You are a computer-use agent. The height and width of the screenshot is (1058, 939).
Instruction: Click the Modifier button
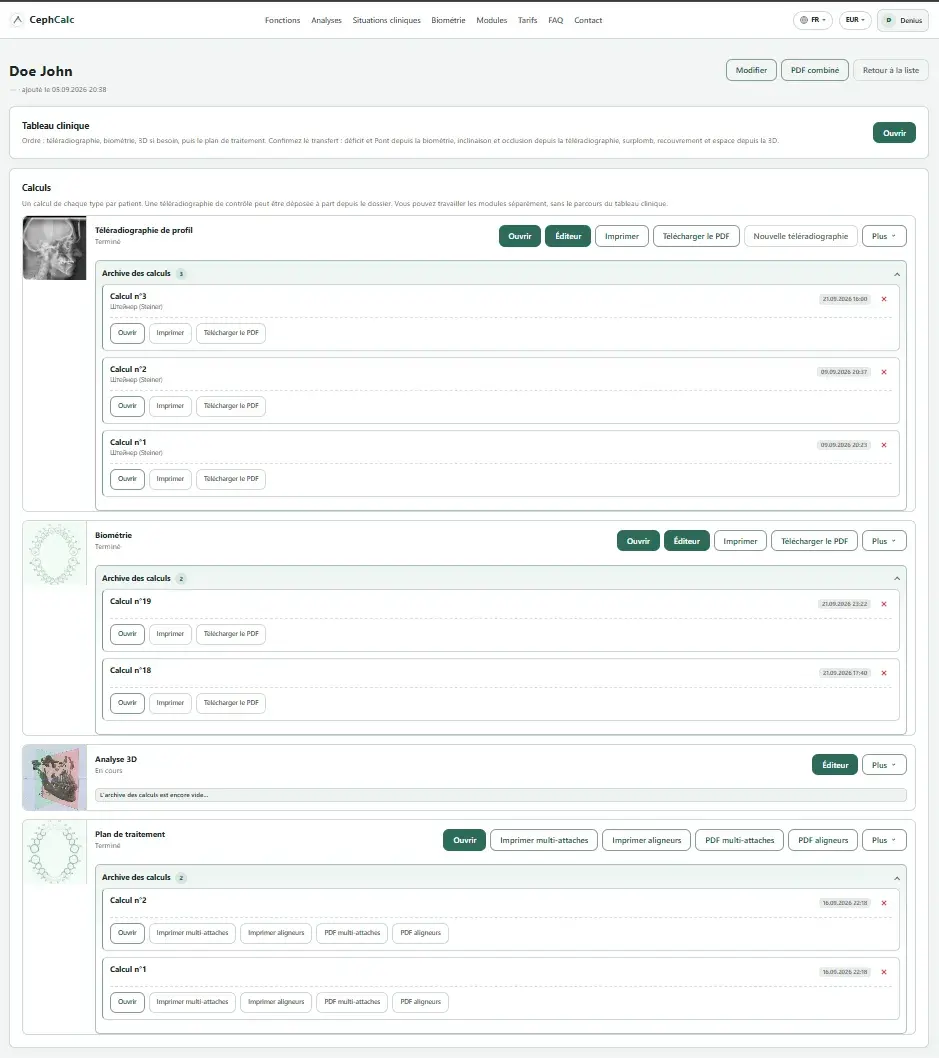751,70
